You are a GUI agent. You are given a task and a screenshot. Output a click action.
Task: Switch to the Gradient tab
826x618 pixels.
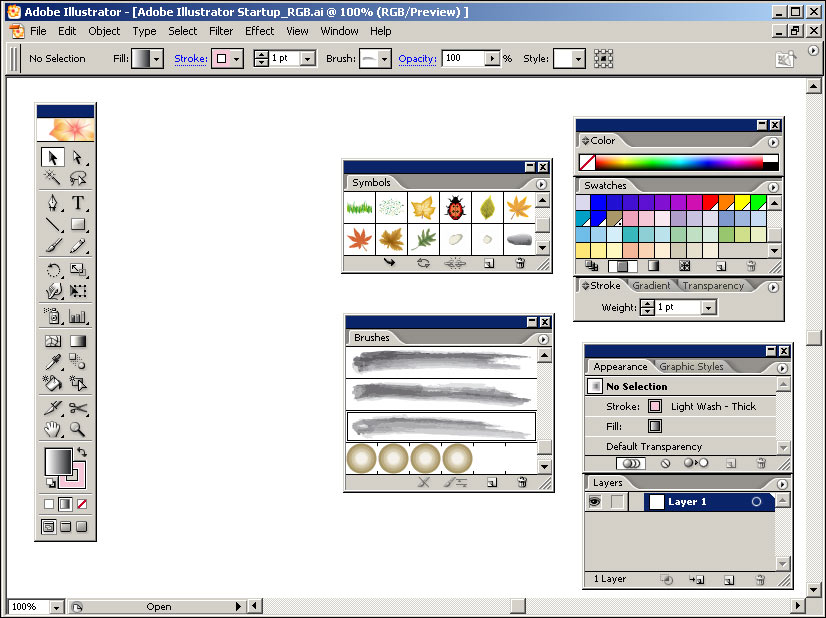(651, 286)
